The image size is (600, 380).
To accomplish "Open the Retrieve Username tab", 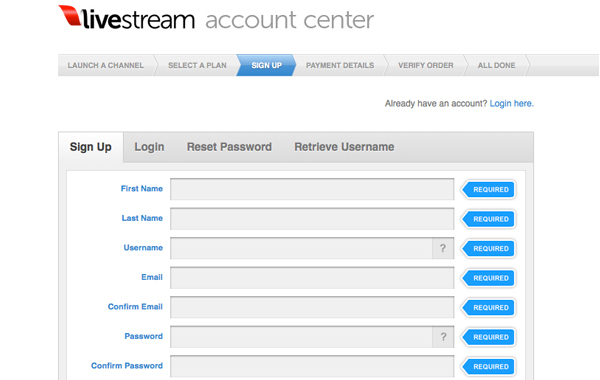I will tap(344, 147).
